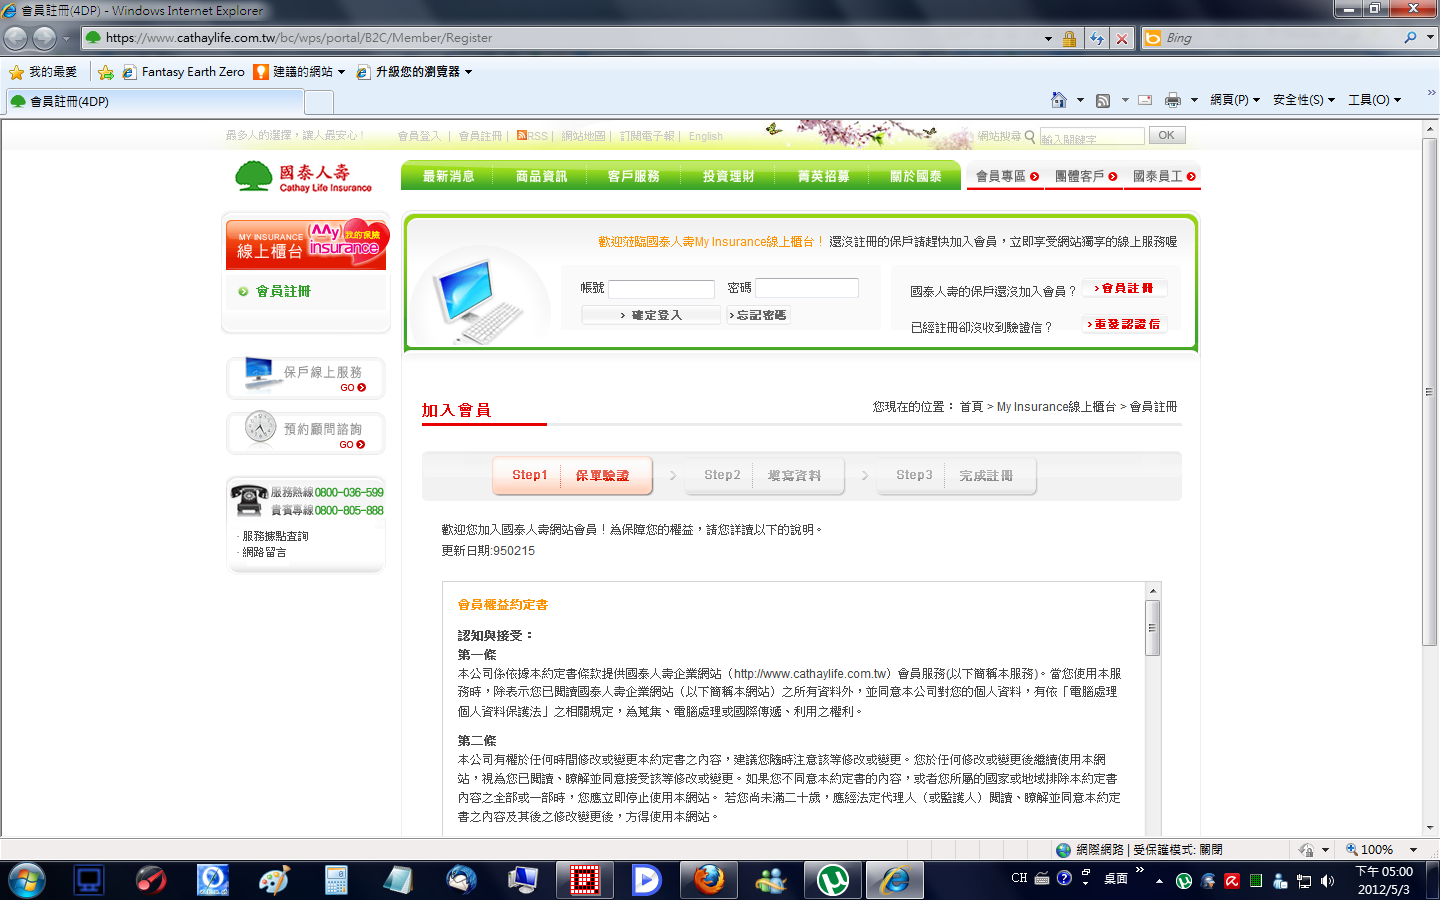Expand the 網頁(P) dropdown menu
1440x900 pixels.
1234,100
